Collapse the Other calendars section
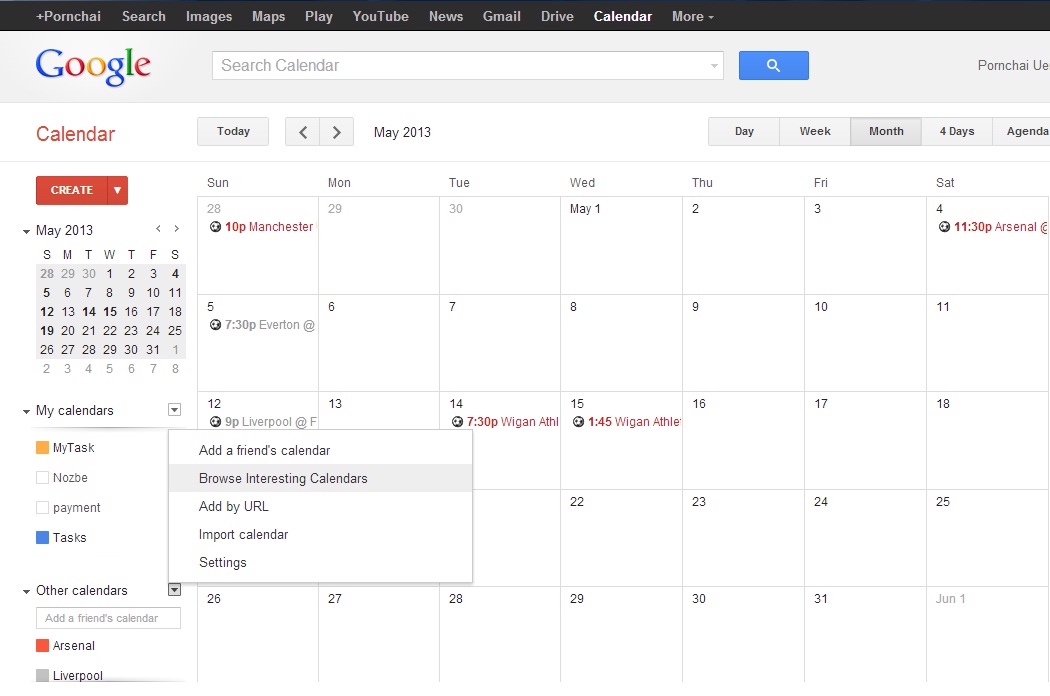 tap(26, 591)
